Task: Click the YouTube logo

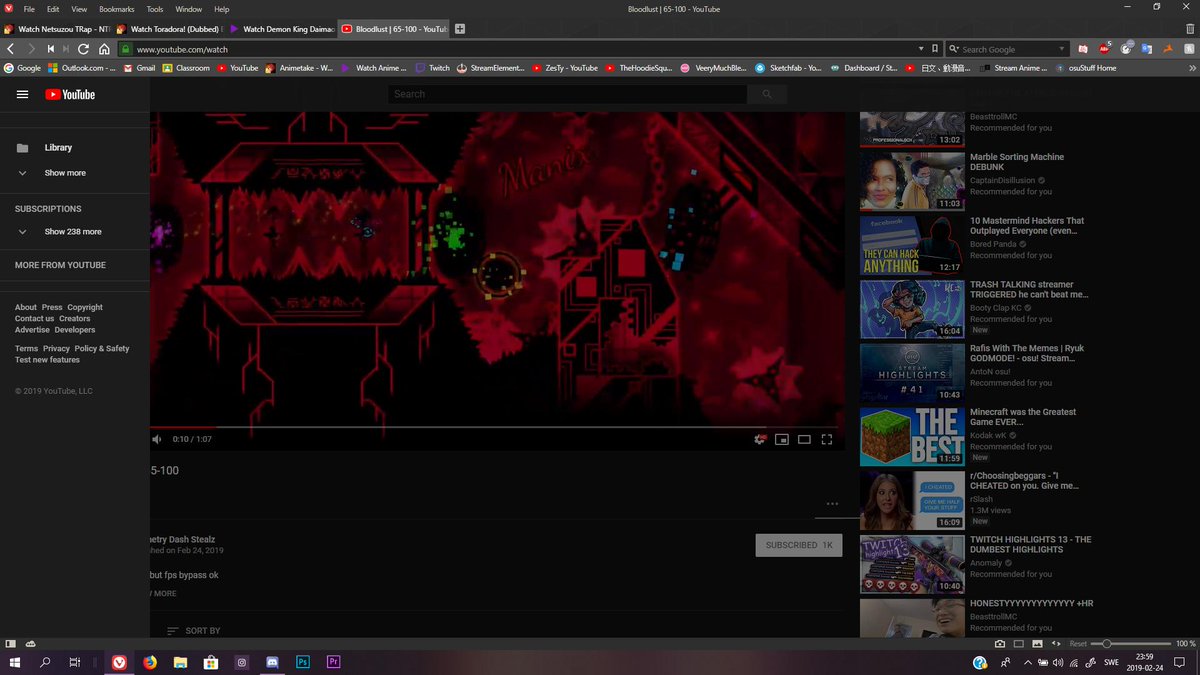Action: [70, 94]
